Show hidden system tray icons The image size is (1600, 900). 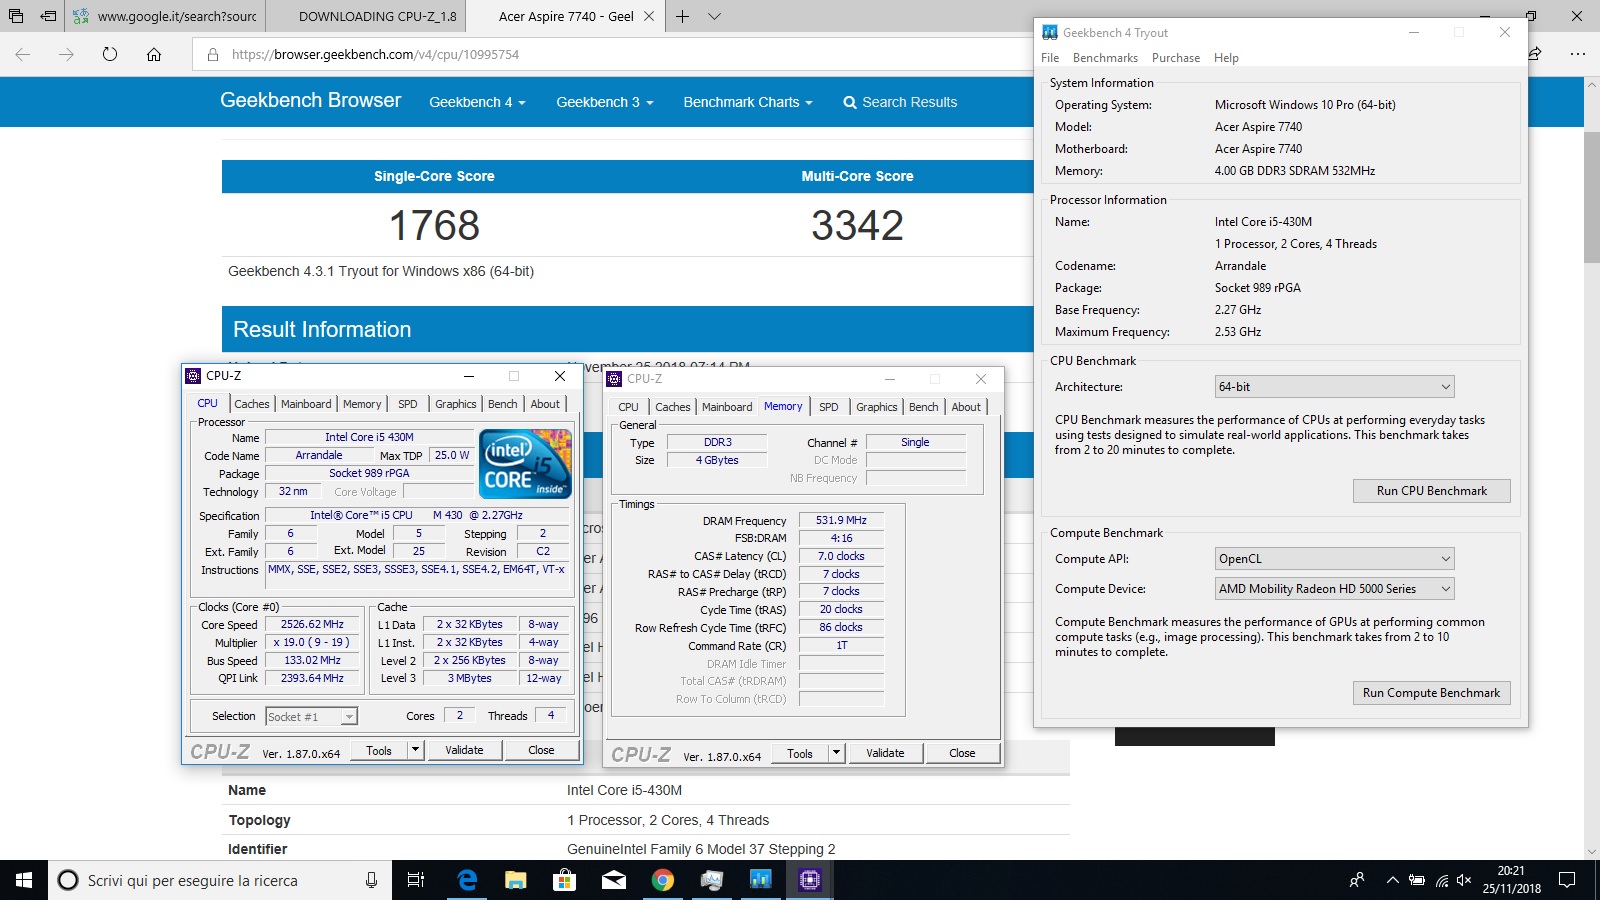click(x=1392, y=880)
